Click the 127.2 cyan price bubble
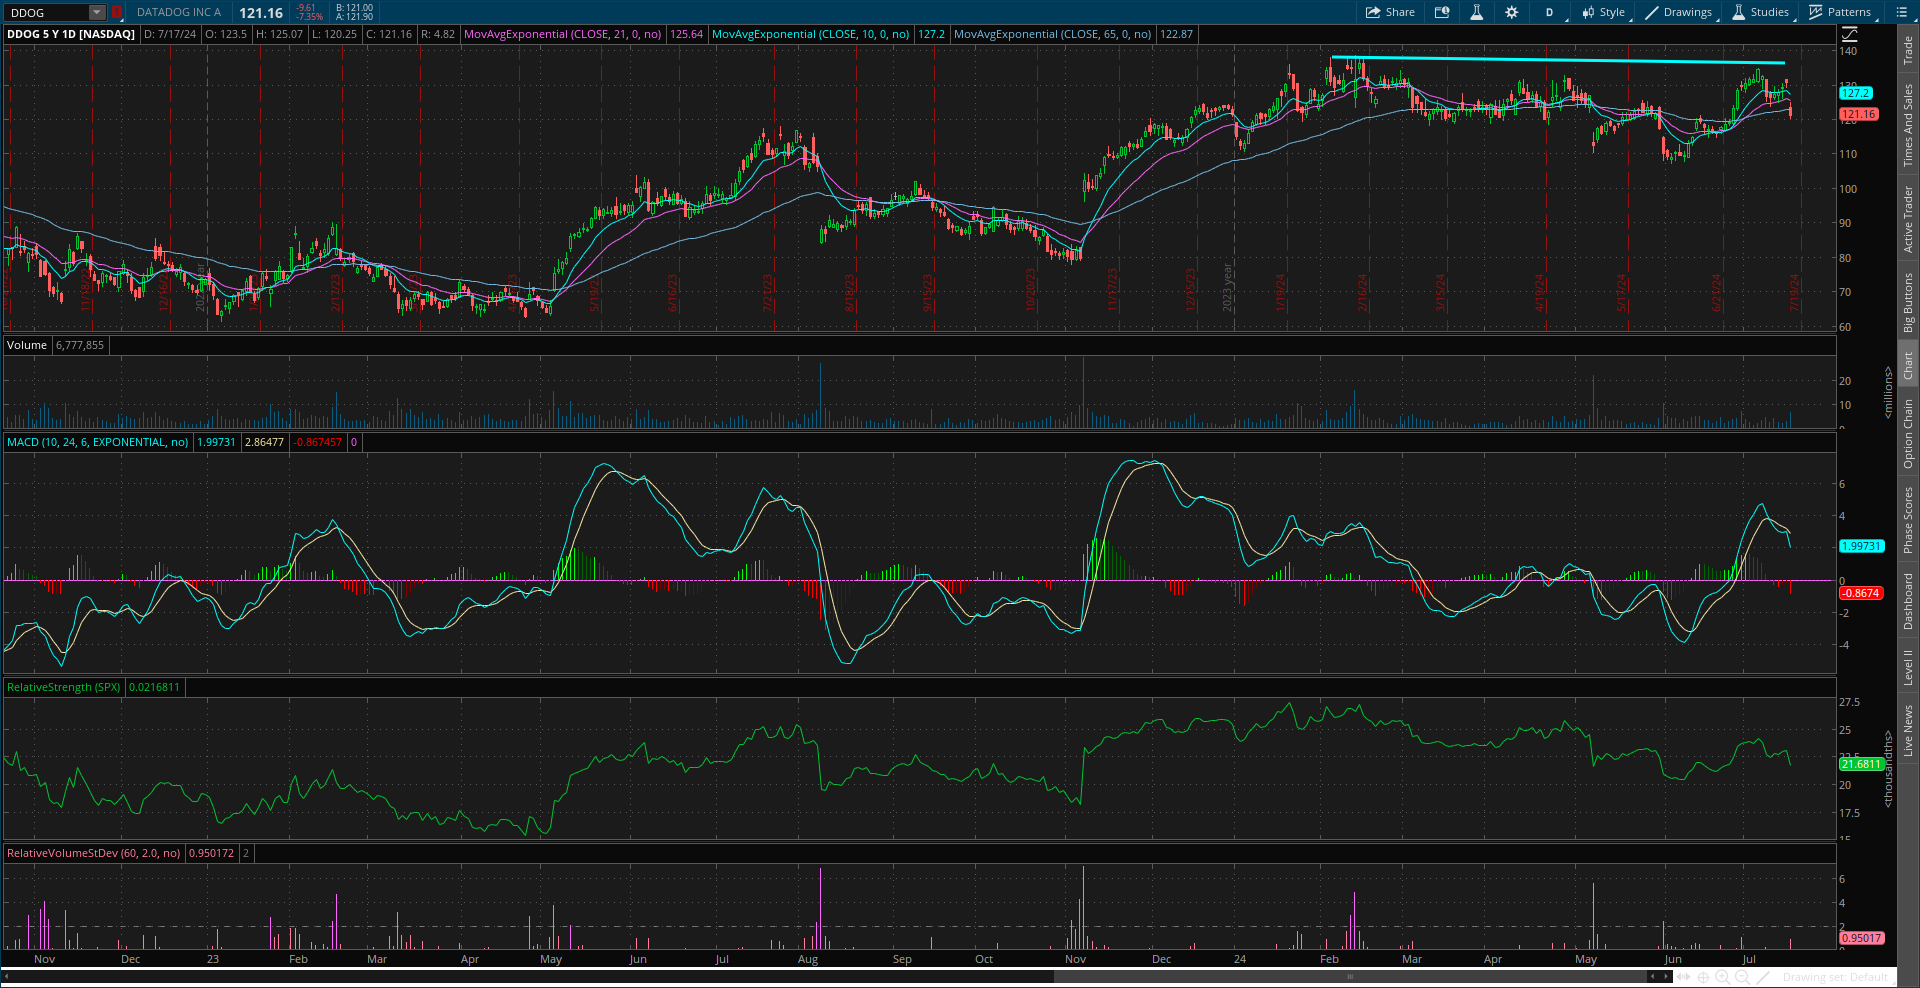 coord(1856,93)
